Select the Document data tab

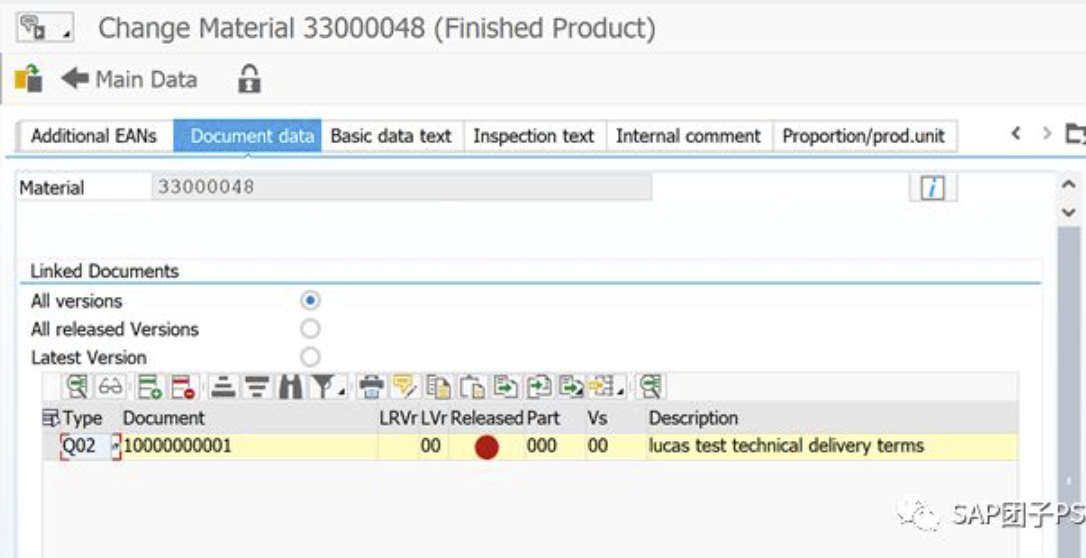click(247, 136)
